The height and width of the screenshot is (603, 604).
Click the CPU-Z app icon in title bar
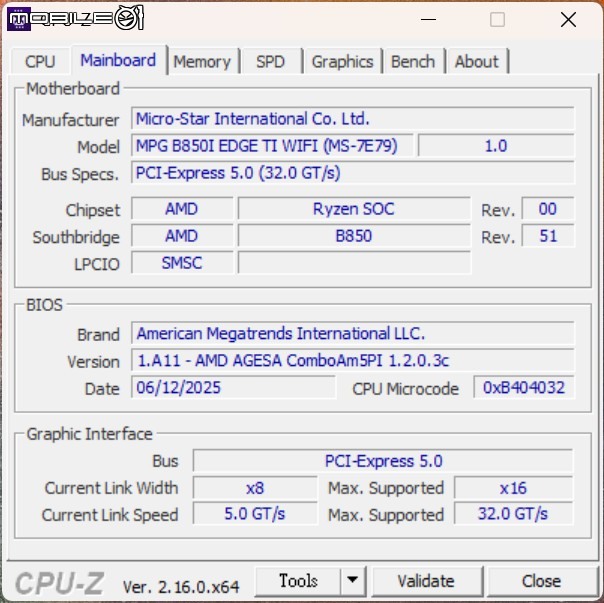pyautogui.click(x=18, y=18)
